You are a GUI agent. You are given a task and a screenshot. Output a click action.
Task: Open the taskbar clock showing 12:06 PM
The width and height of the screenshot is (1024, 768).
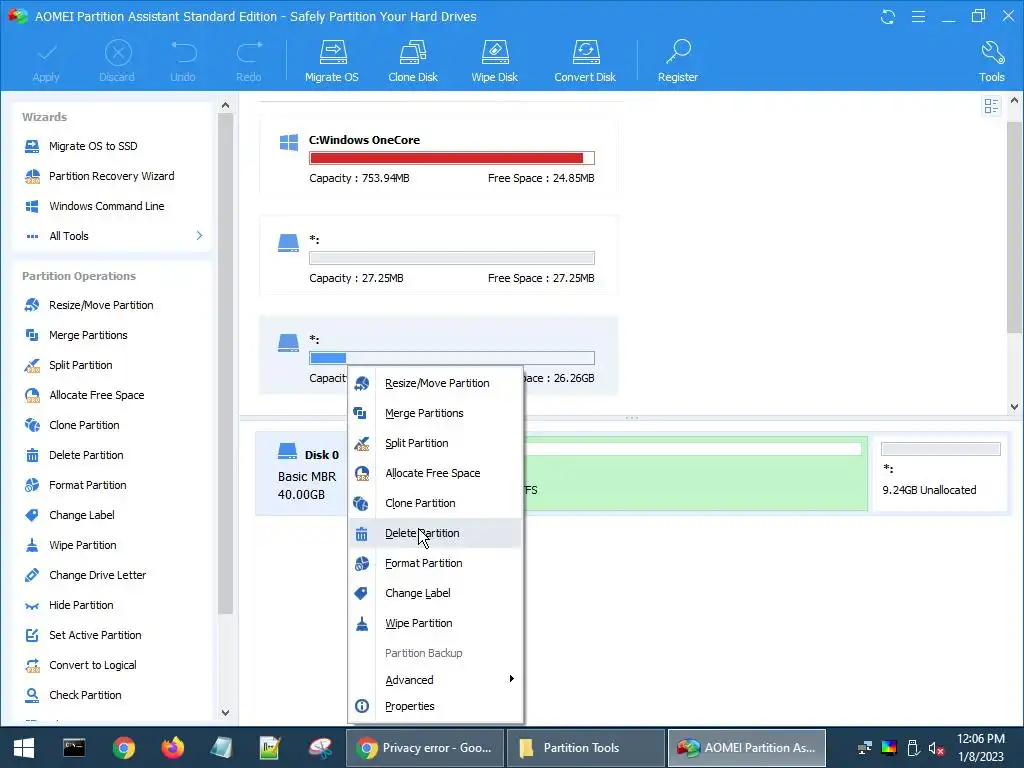981,748
